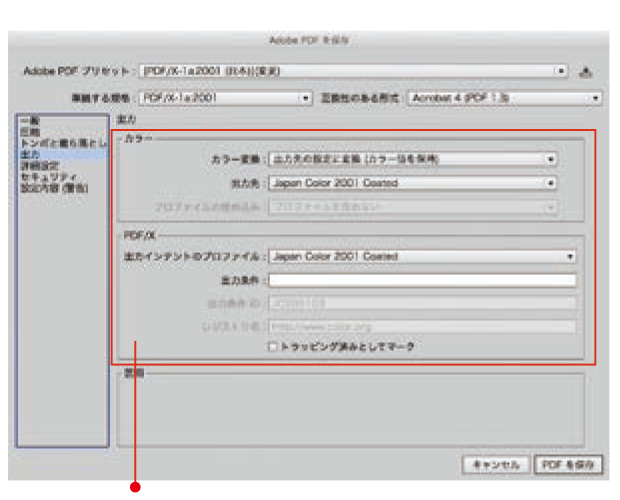
Task: Open the Acrobat 4 (PDF 1.3) compatibility dropdown
Action: click(x=505, y=98)
